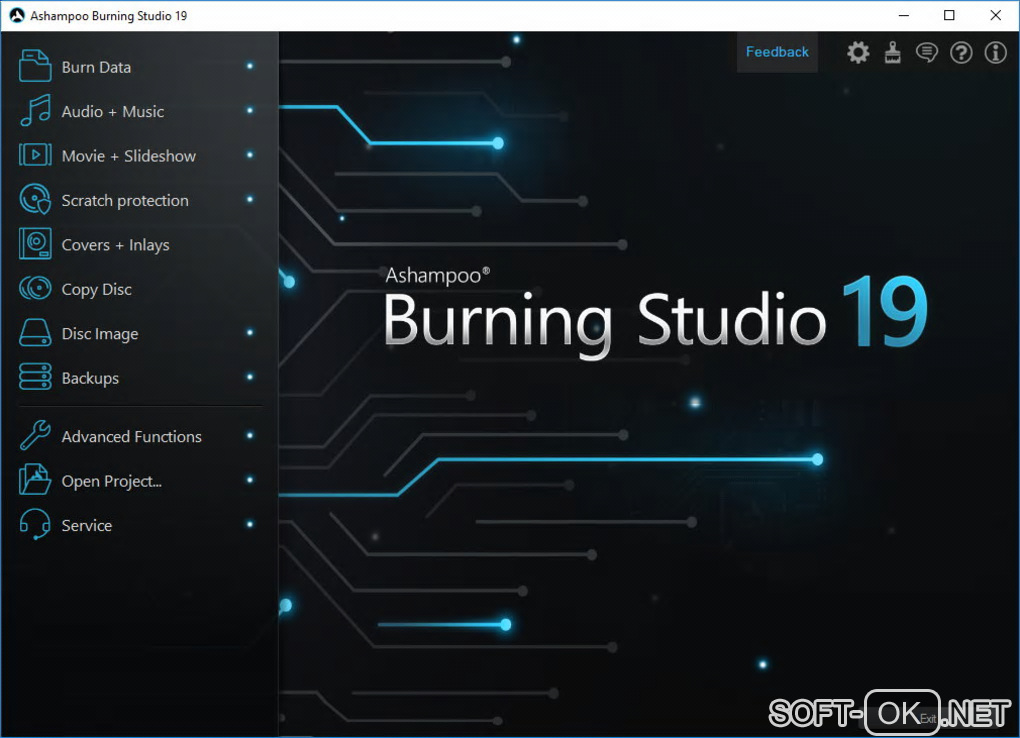Select Copy Disc menu entry

pos(140,289)
